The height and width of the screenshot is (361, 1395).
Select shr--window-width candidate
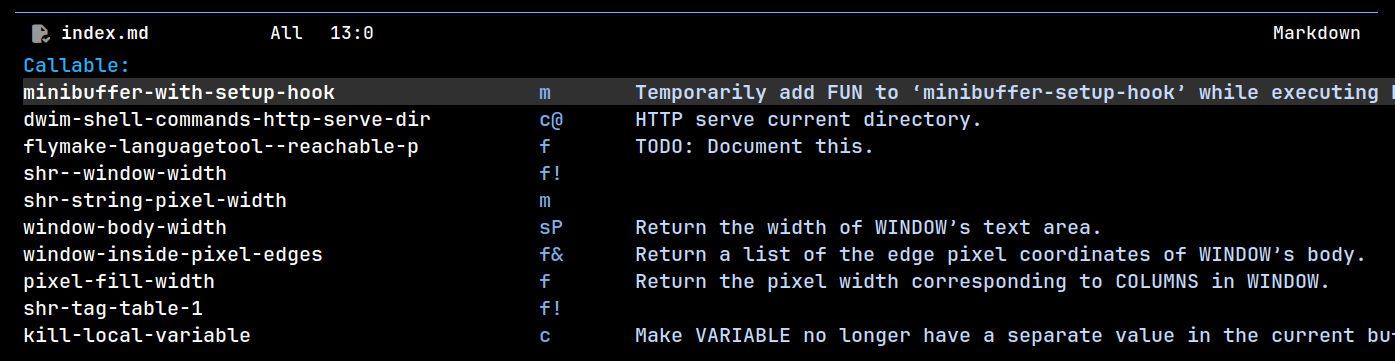click(x=125, y=174)
